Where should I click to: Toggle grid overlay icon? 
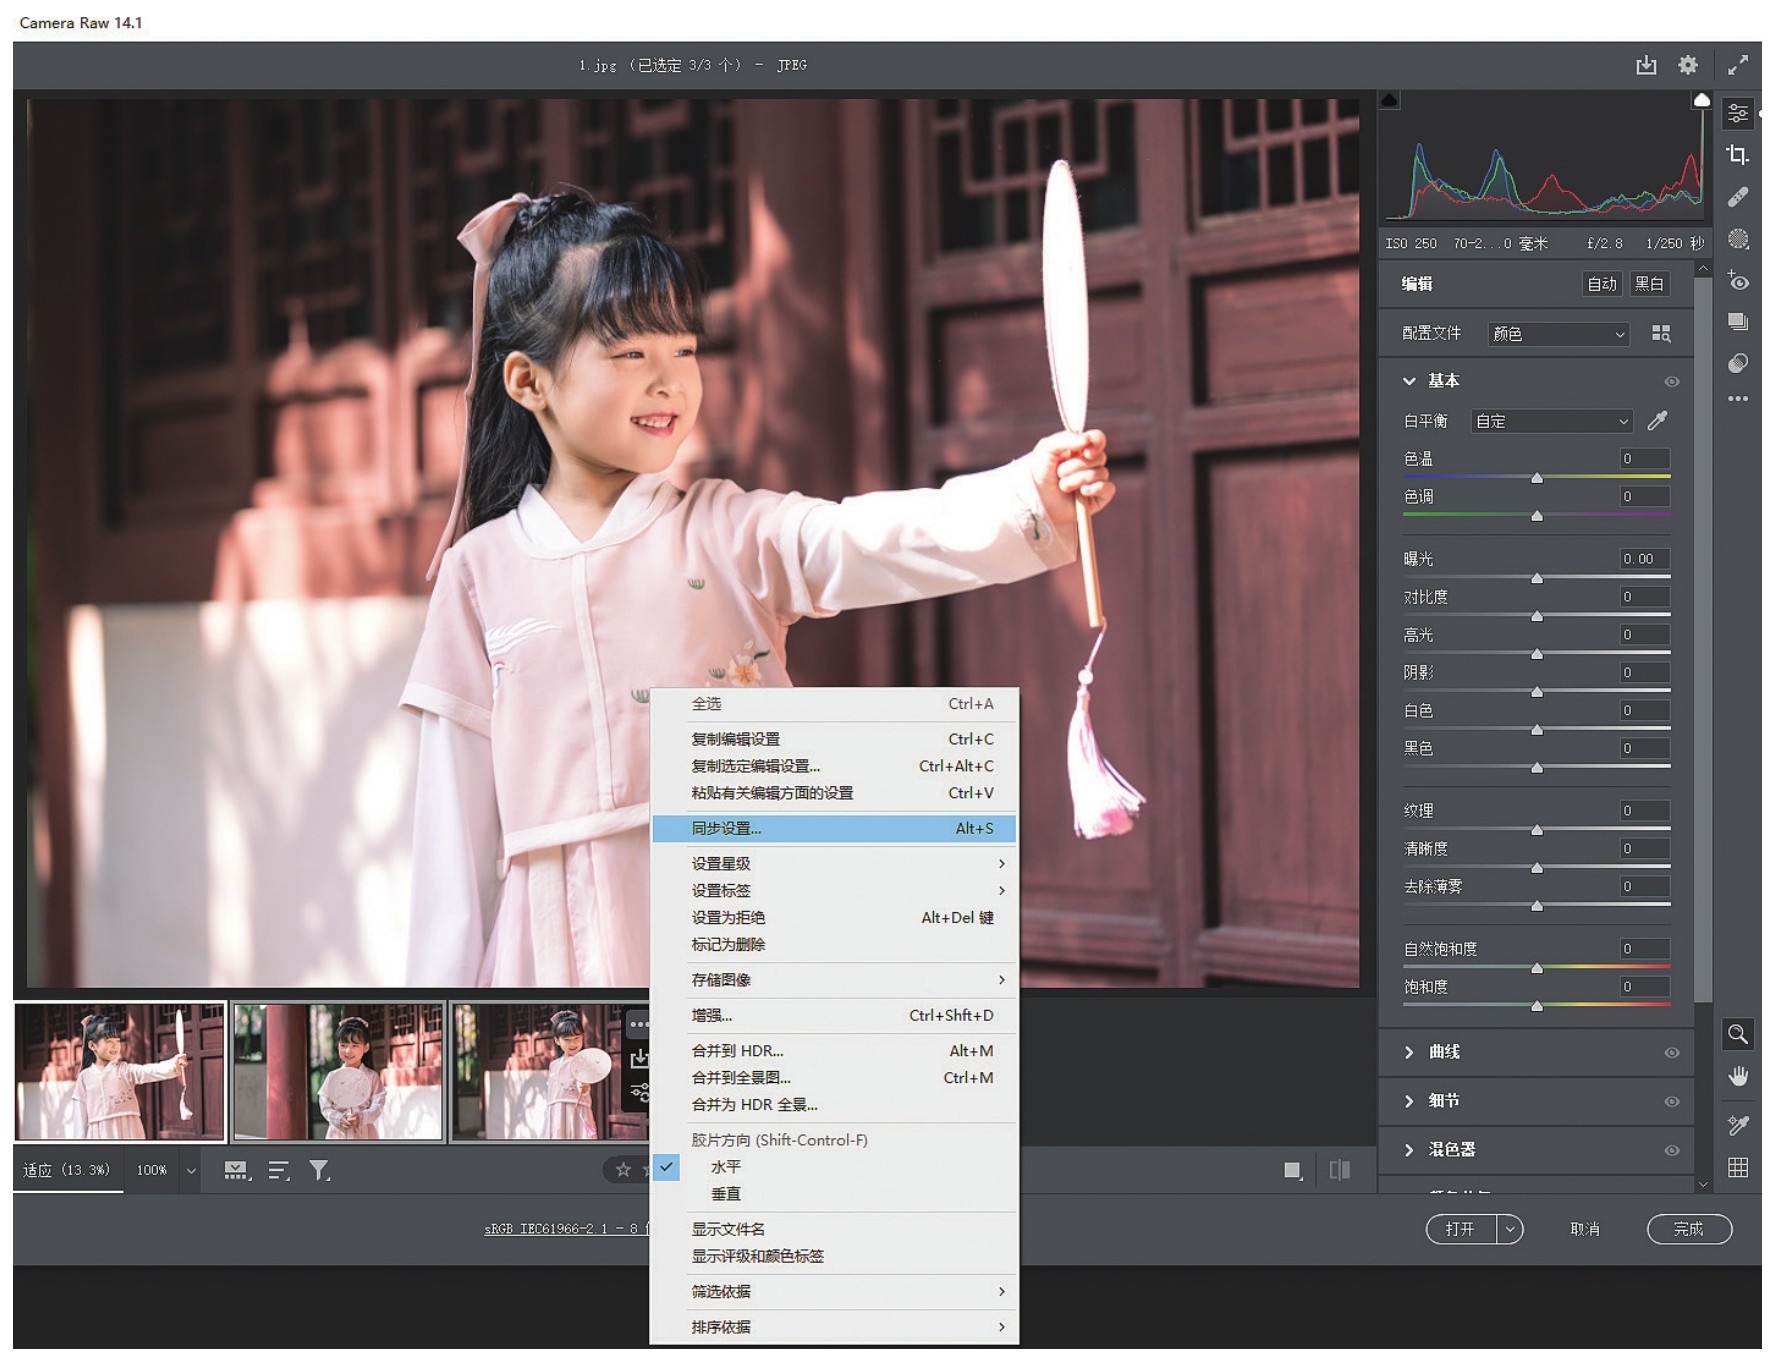click(1738, 1168)
